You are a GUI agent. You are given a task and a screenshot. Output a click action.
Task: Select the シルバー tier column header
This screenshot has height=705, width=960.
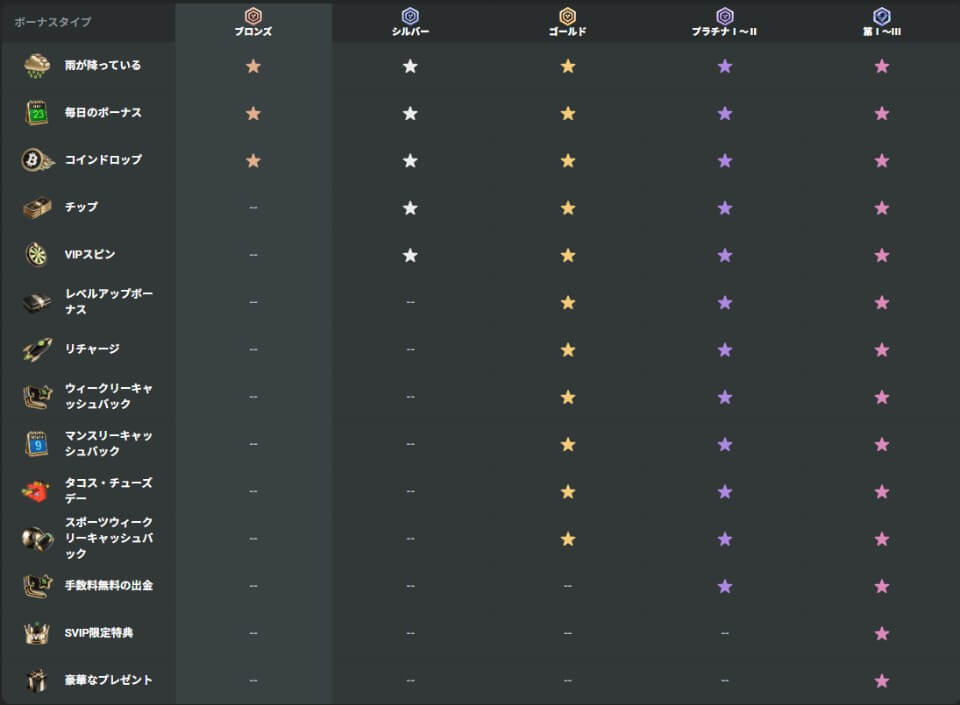tap(410, 22)
